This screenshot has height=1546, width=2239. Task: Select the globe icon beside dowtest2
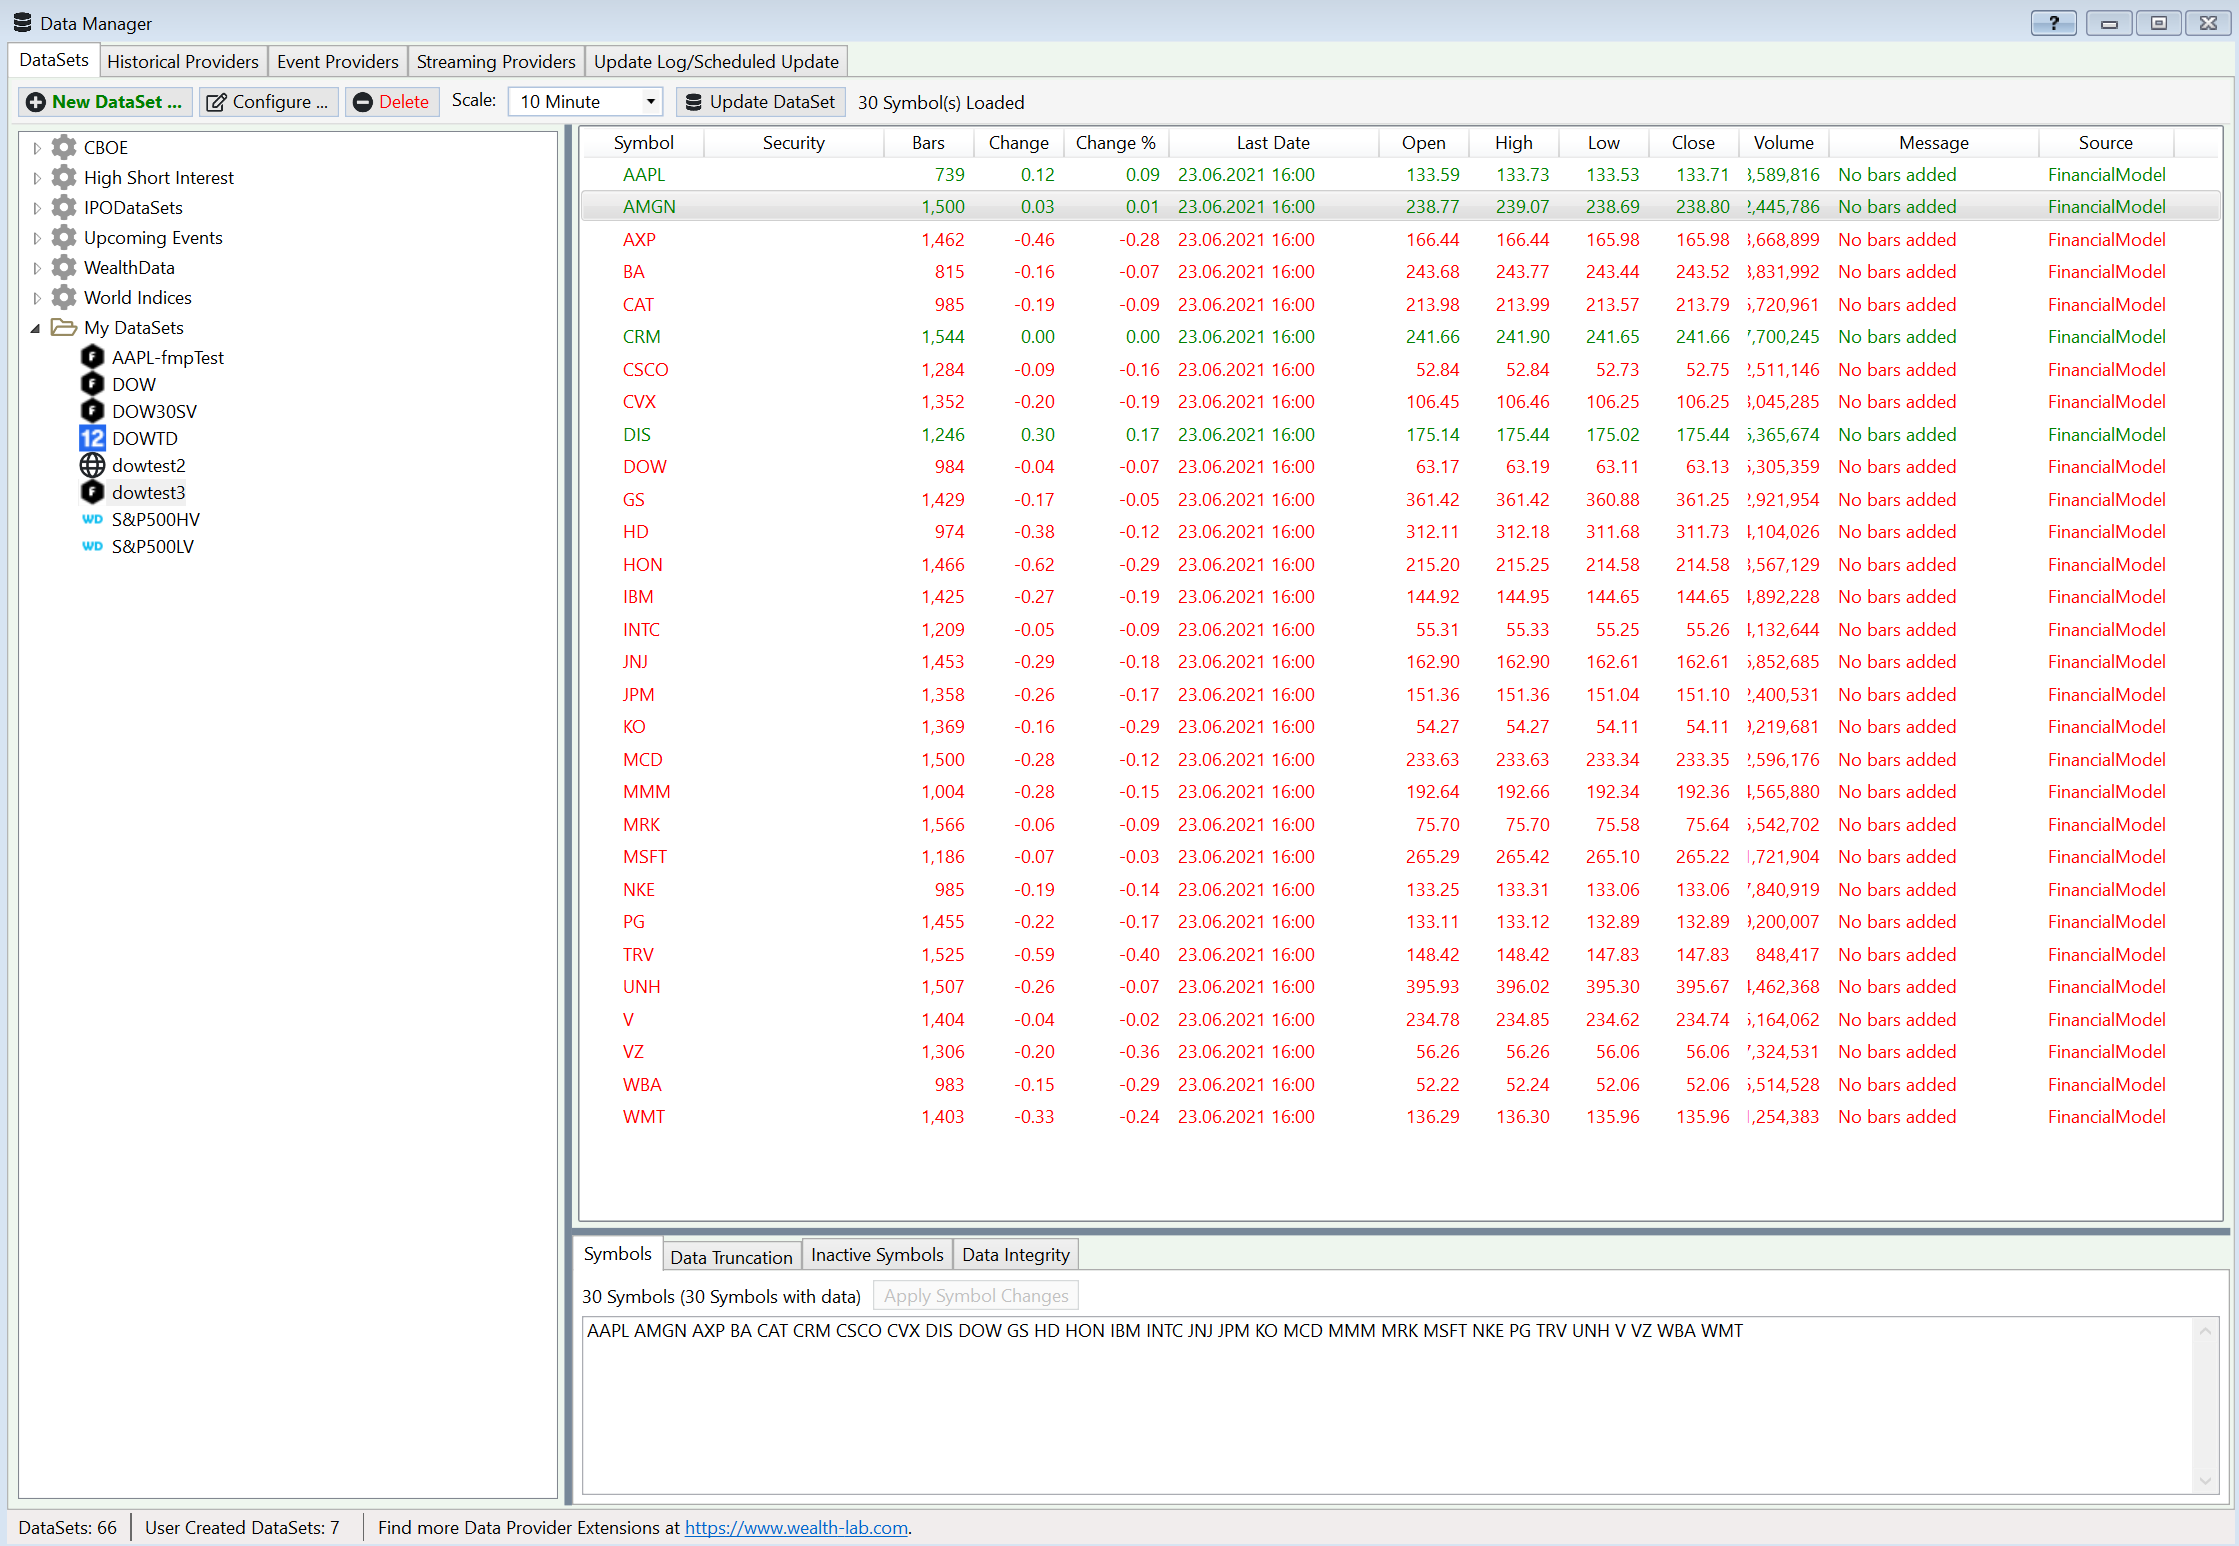[x=92, y=465]
